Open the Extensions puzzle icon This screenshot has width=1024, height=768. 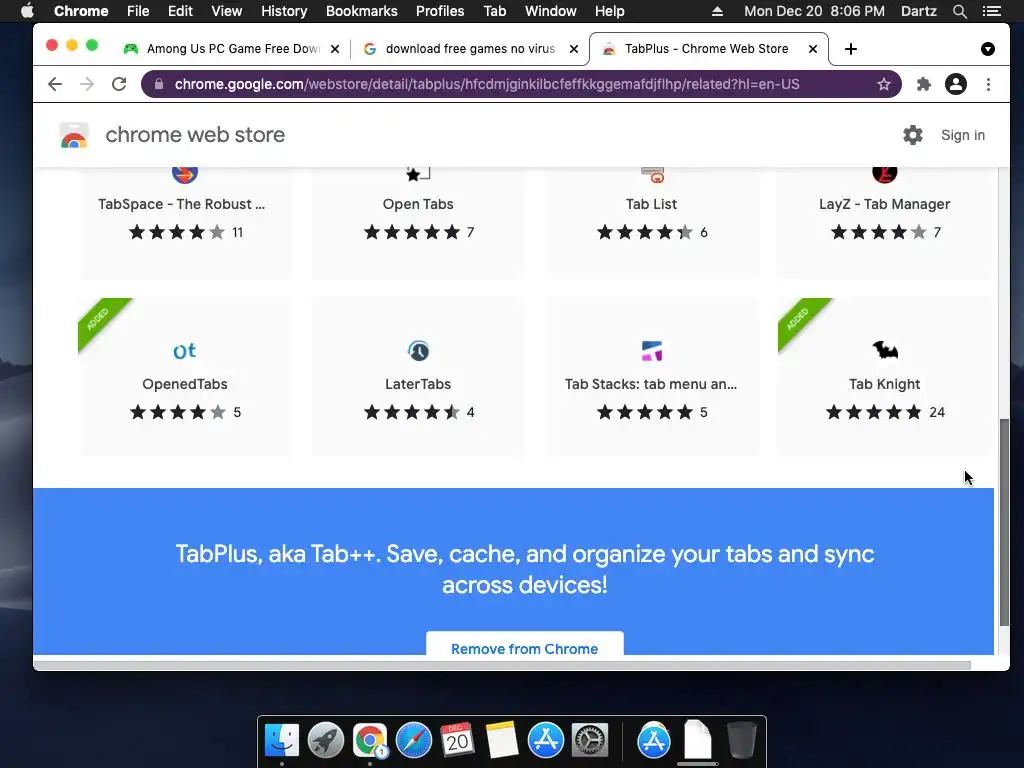tap(923, 84)
